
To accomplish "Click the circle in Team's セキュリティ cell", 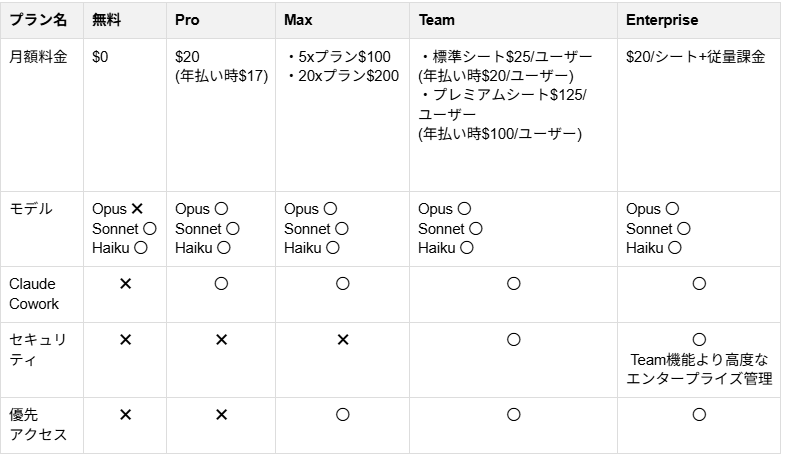I will (x=514, y=340).
